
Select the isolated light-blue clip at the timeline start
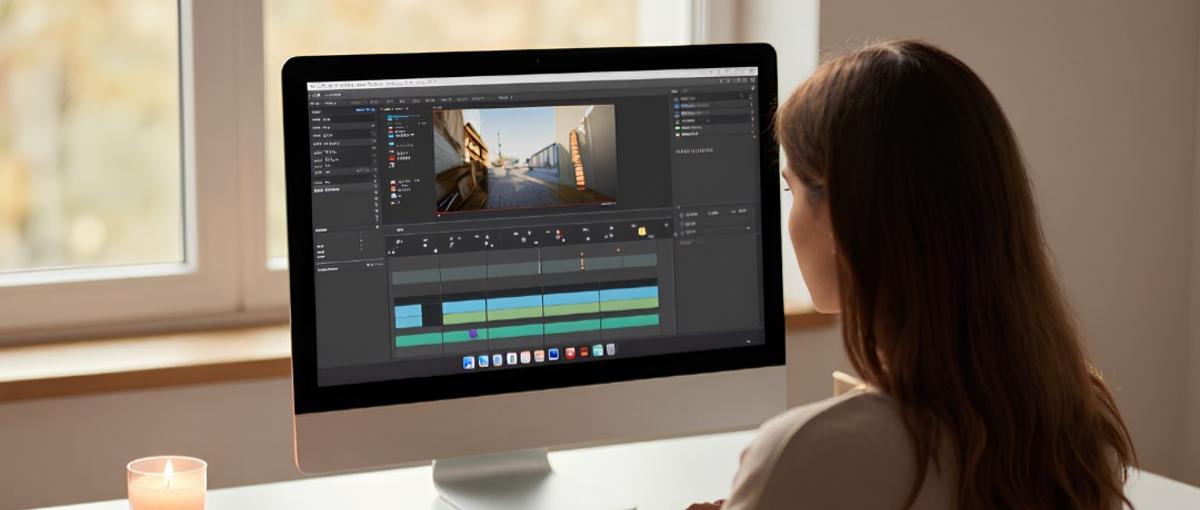coord(408,316)
